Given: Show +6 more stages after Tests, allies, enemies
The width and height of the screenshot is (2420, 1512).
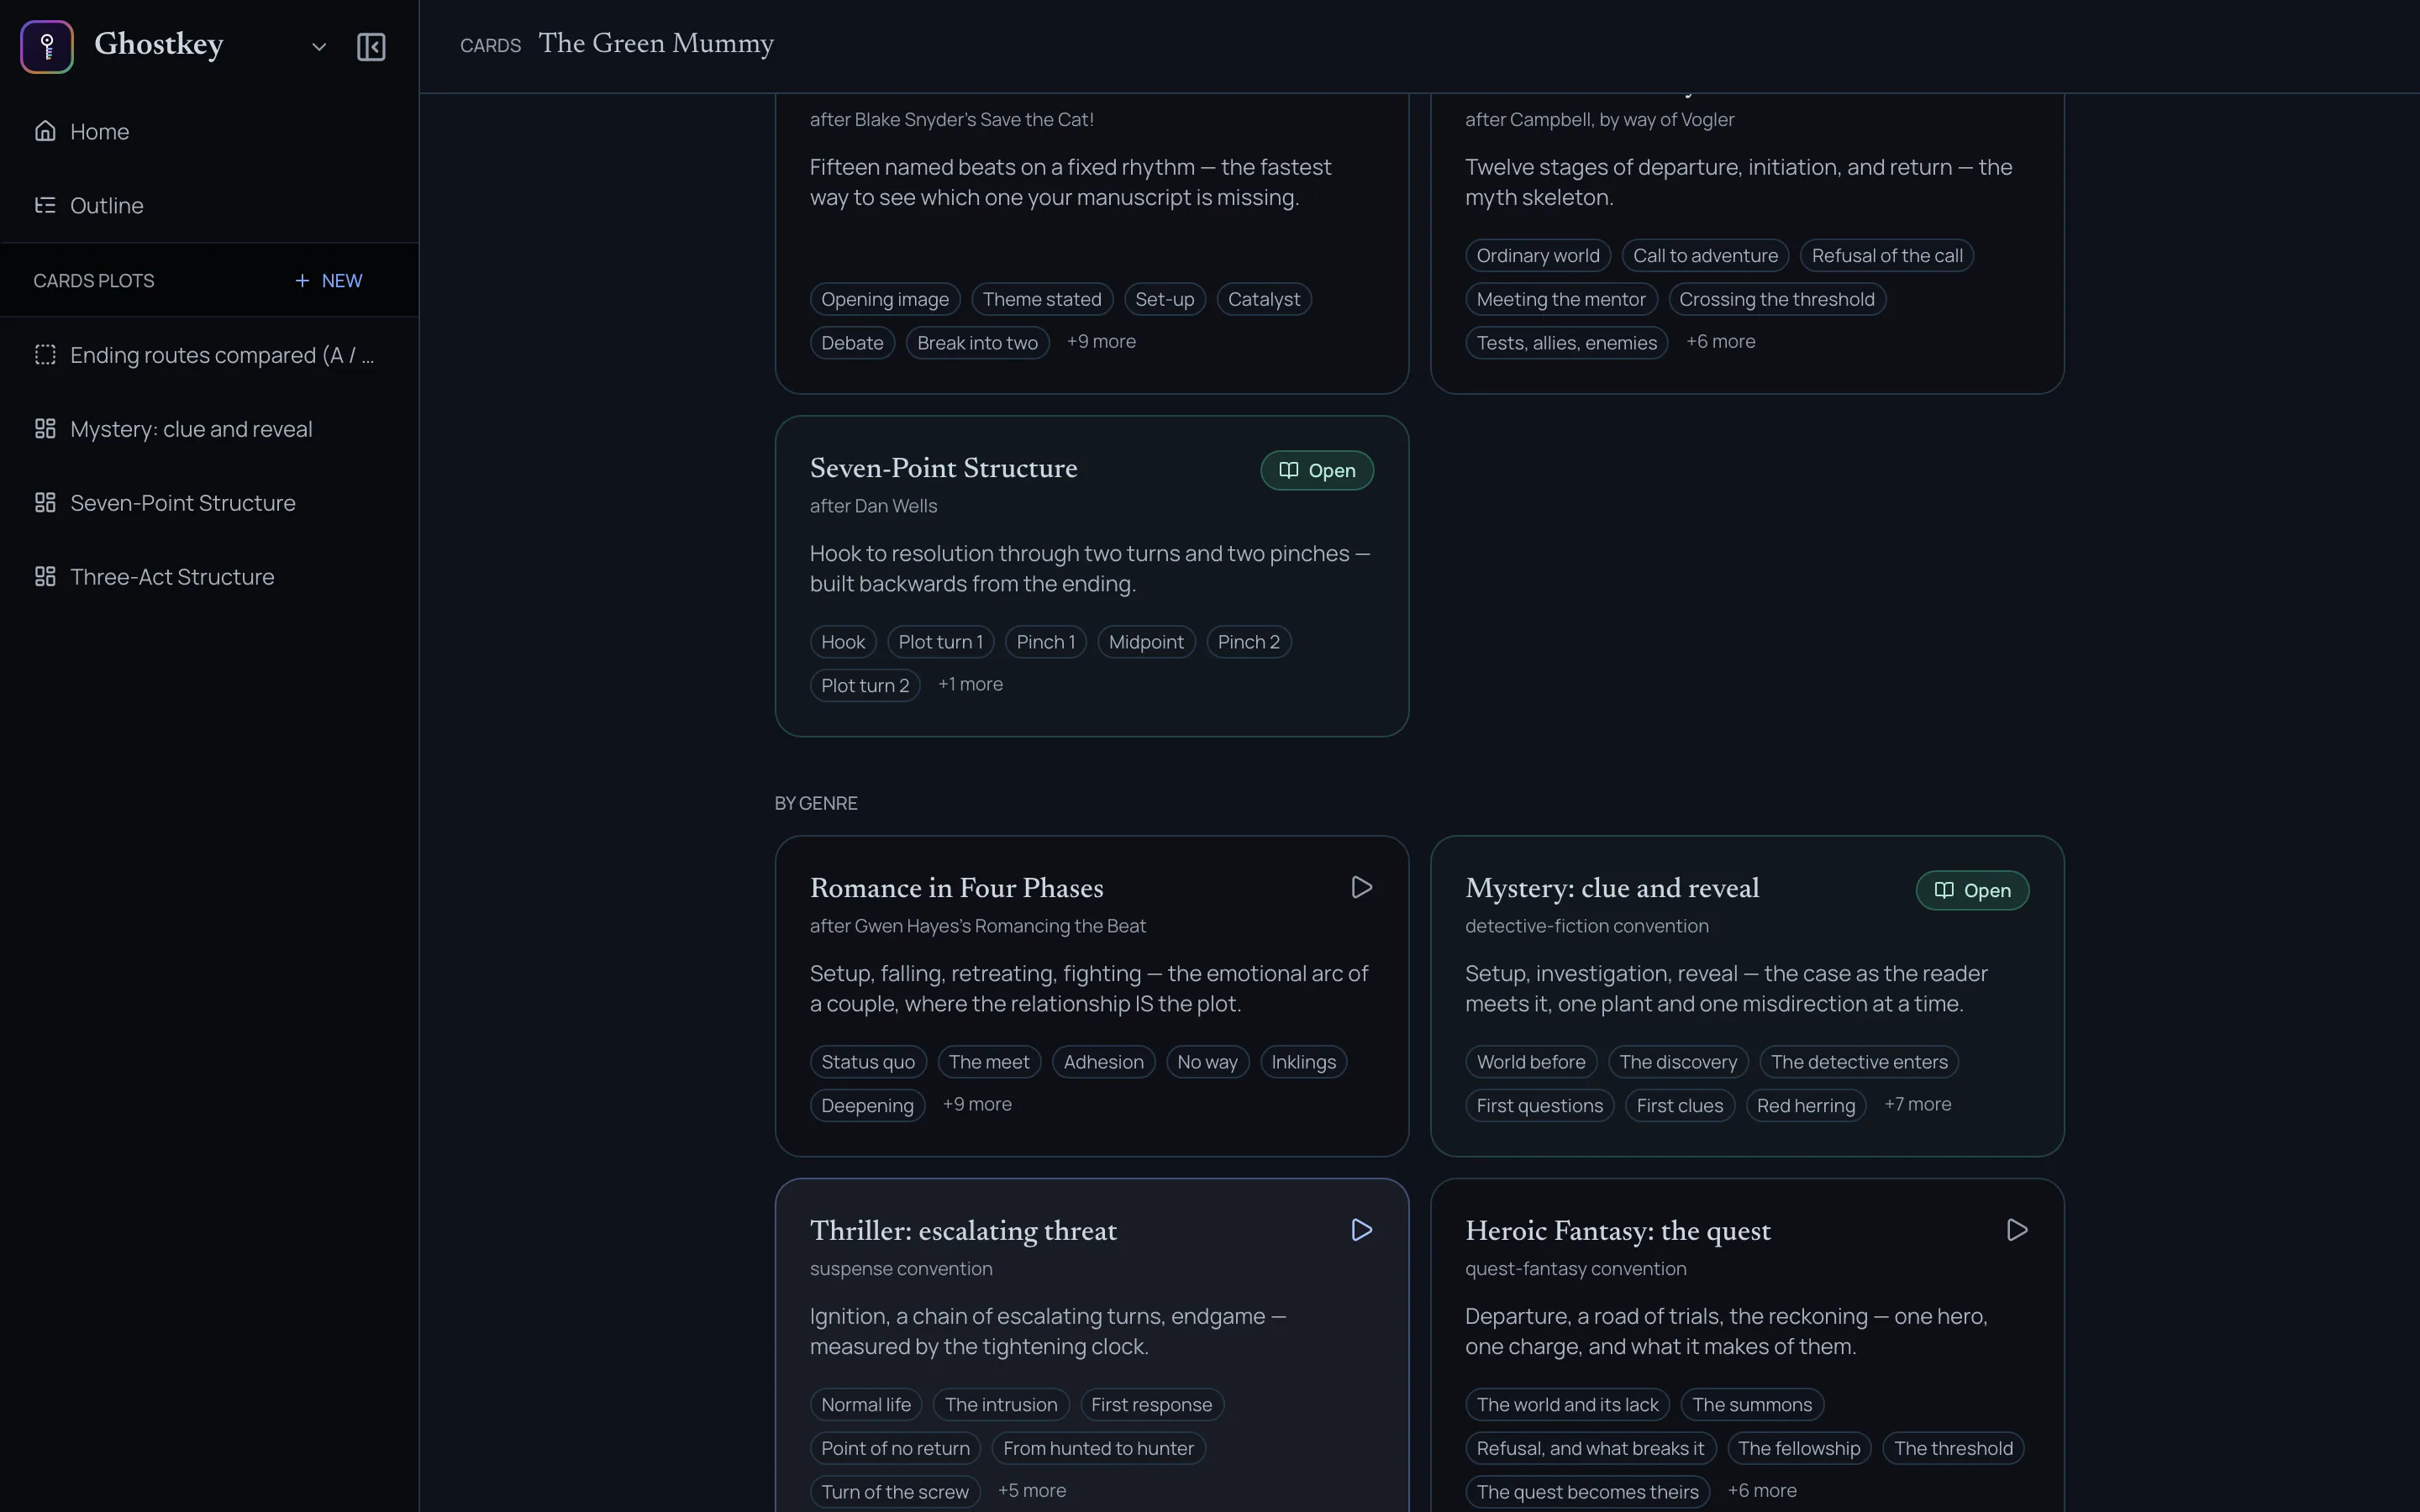Looking at the screenshot, I should 1720,342.
